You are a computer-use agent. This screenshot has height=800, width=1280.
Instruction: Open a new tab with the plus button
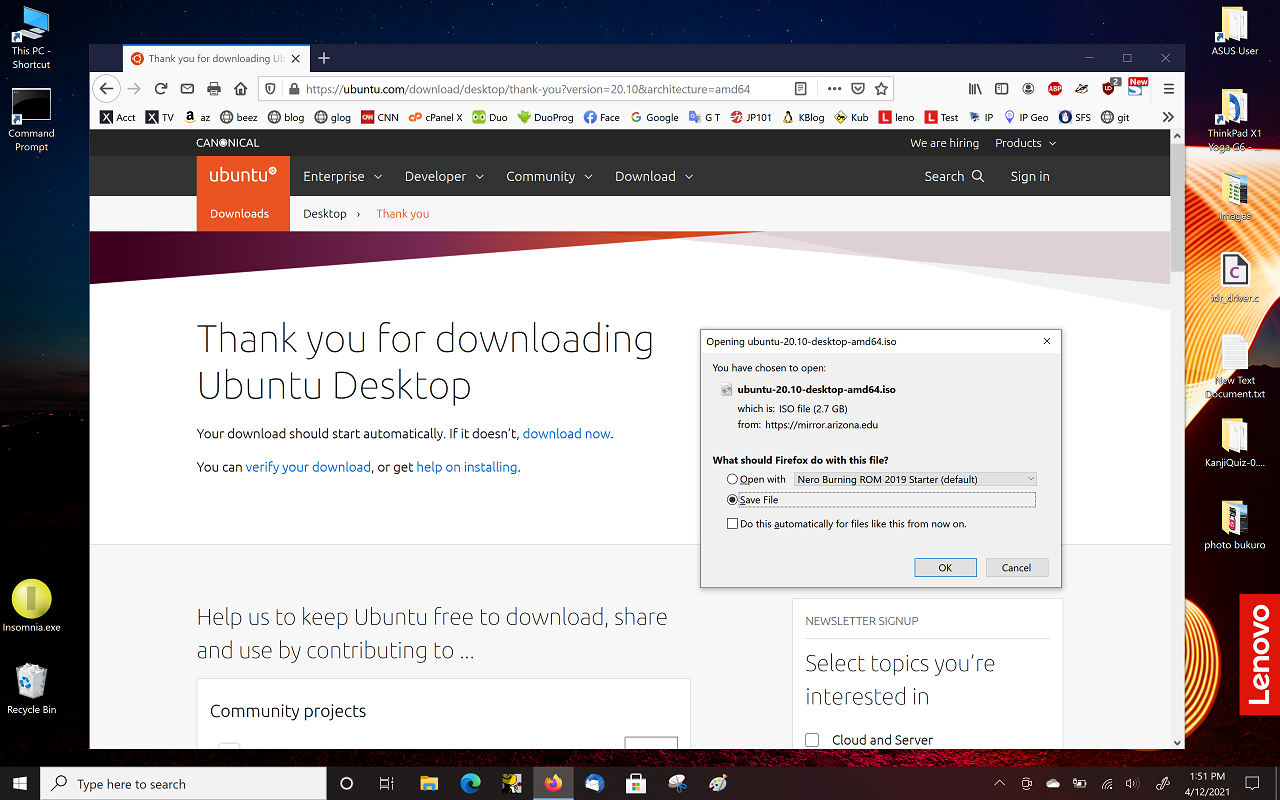324,58
